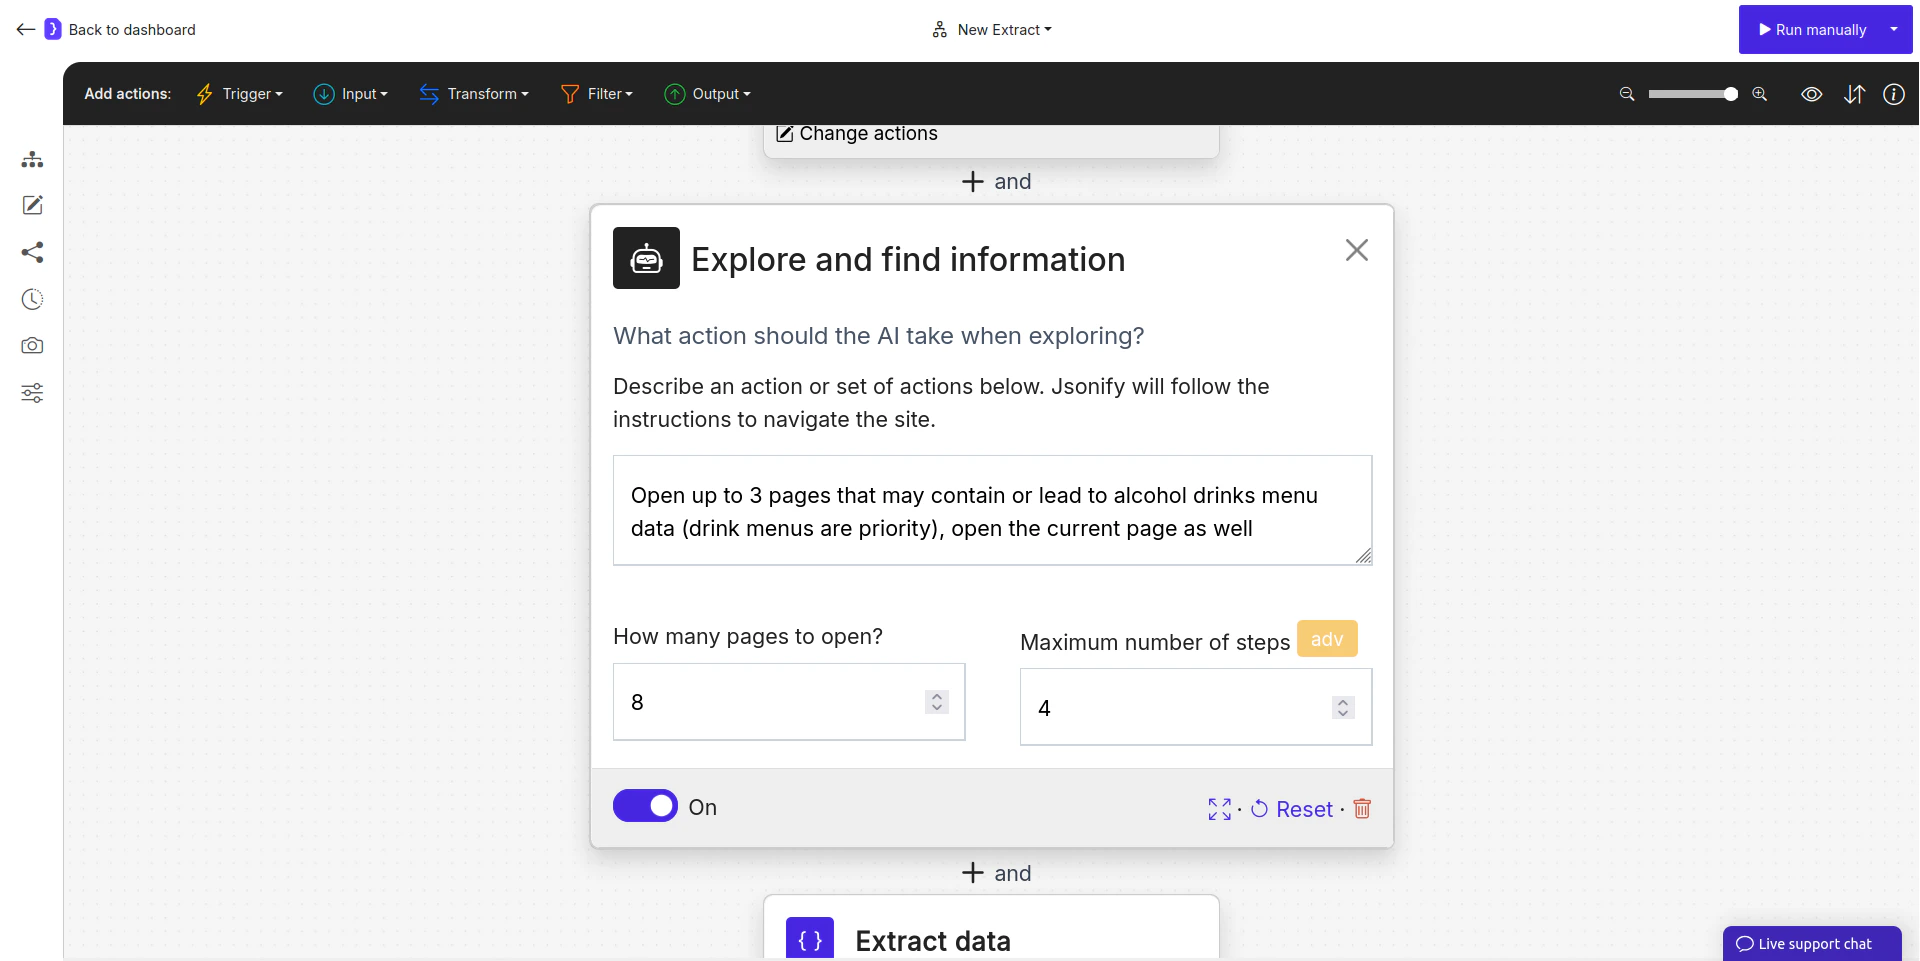Click the How many pages to open field

click(789, 702)
